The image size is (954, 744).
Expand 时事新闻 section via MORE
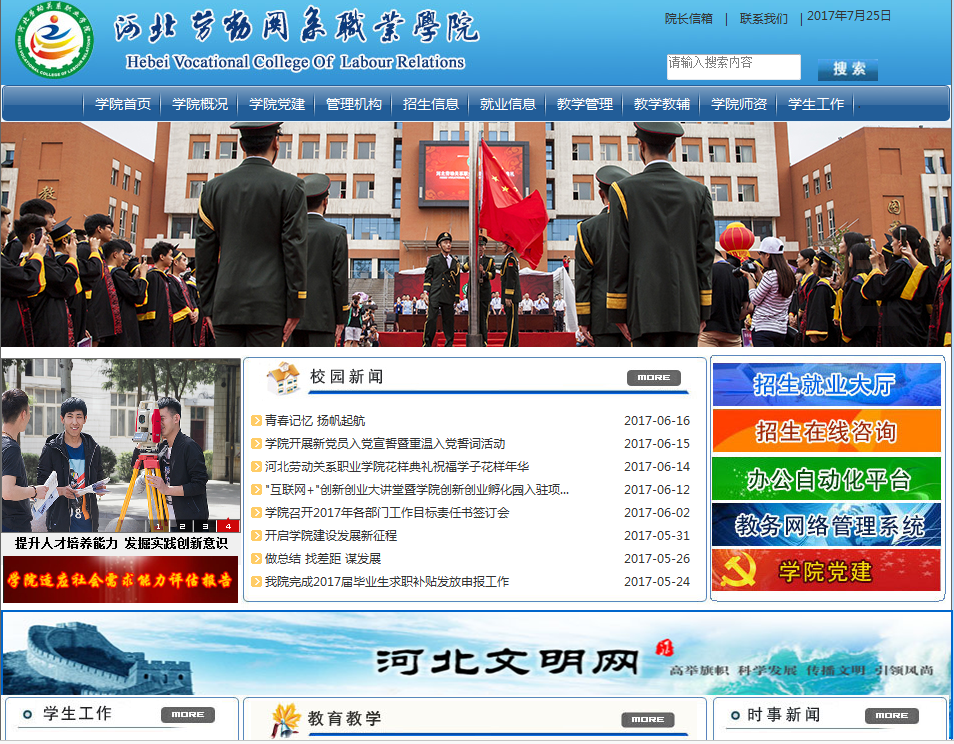(891, 716)
